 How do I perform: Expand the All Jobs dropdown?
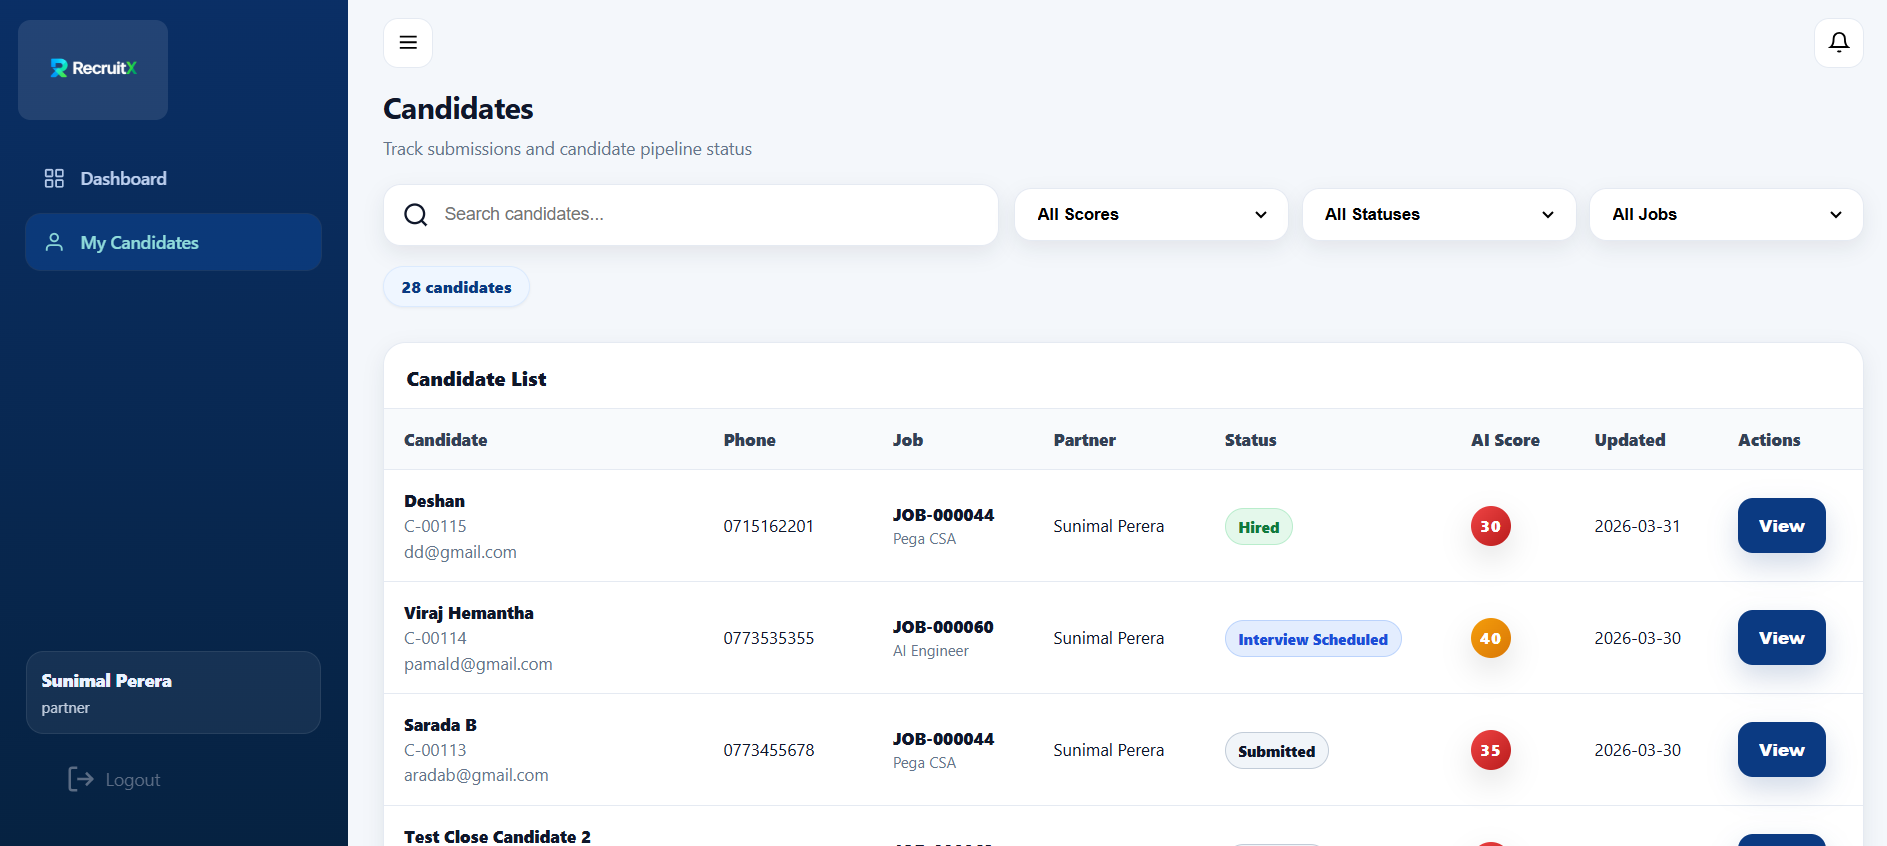point(1725,215)
